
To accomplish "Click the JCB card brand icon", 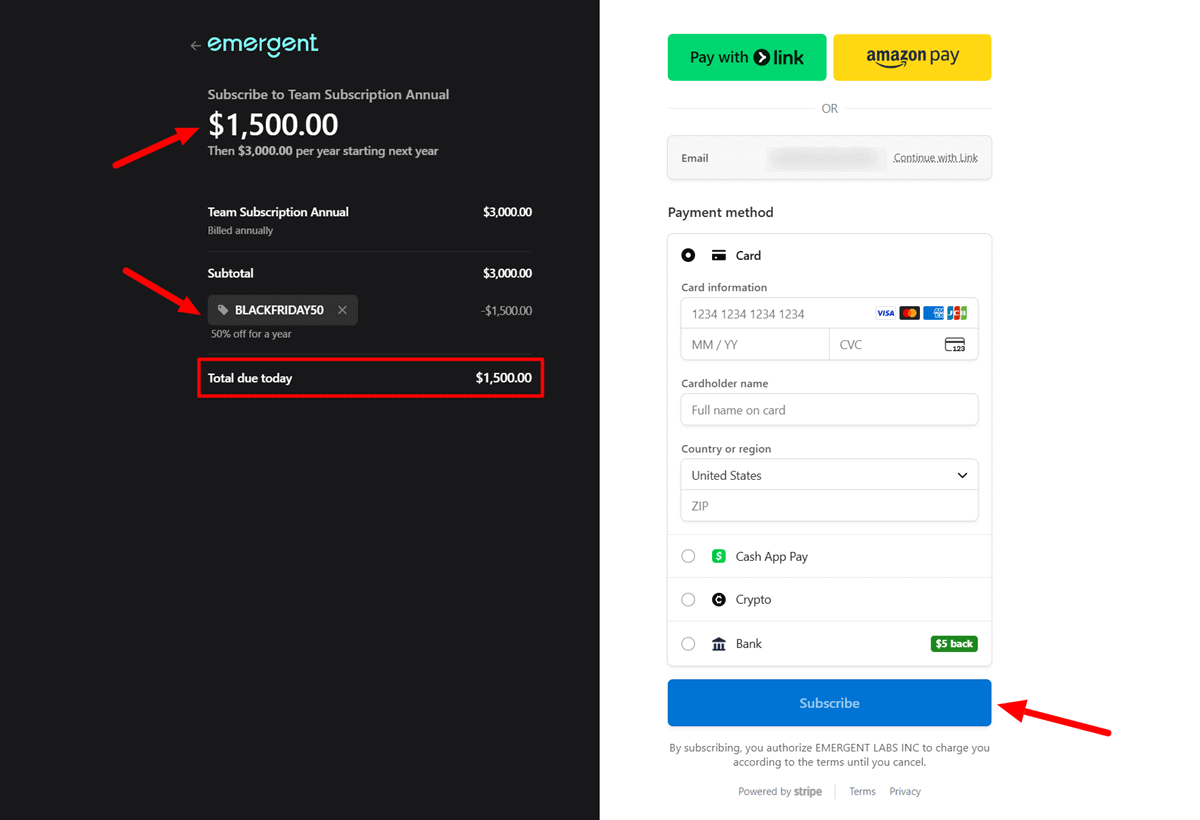I will tap(956, 312).
